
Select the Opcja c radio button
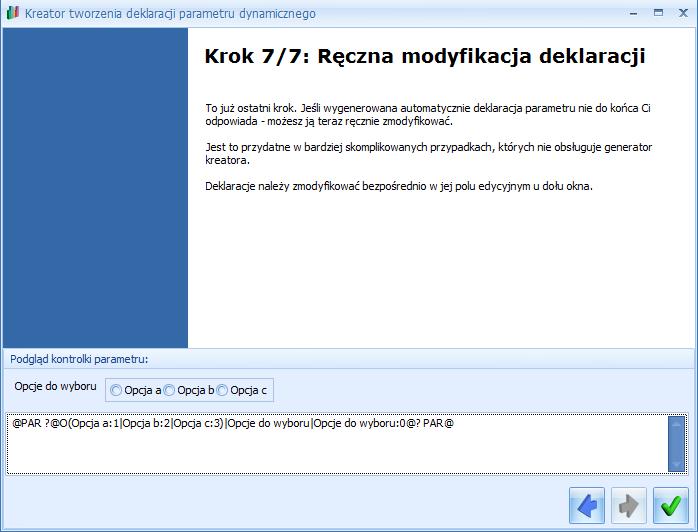(x=222, y=390)
